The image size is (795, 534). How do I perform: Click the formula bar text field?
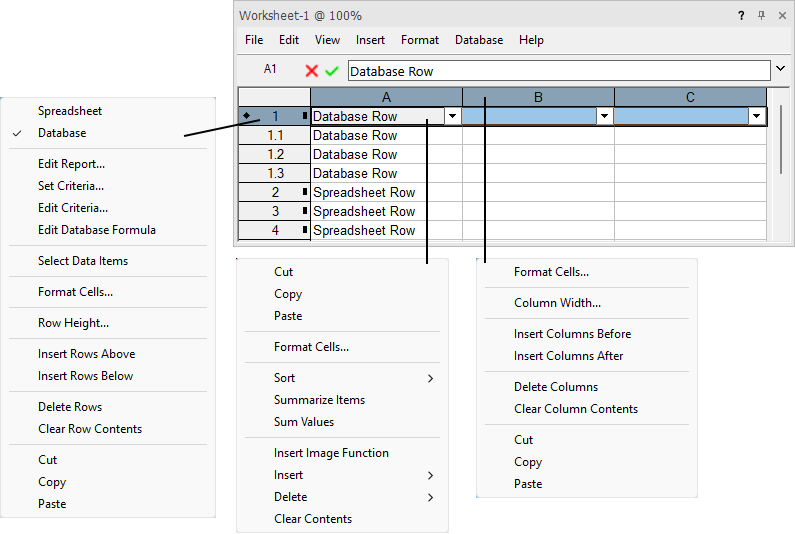coord(559,71)
